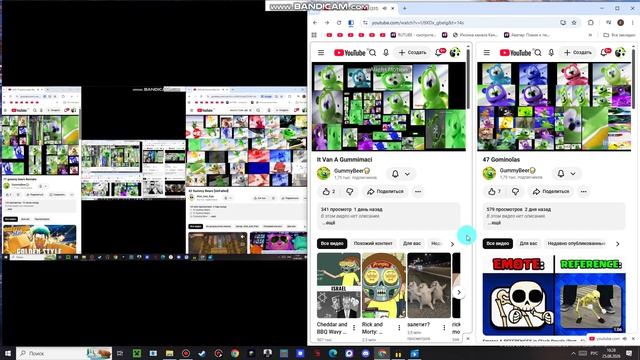Screen dimensions: 640x360
Task: Show more filter chips in left pane
Action: 452,244
